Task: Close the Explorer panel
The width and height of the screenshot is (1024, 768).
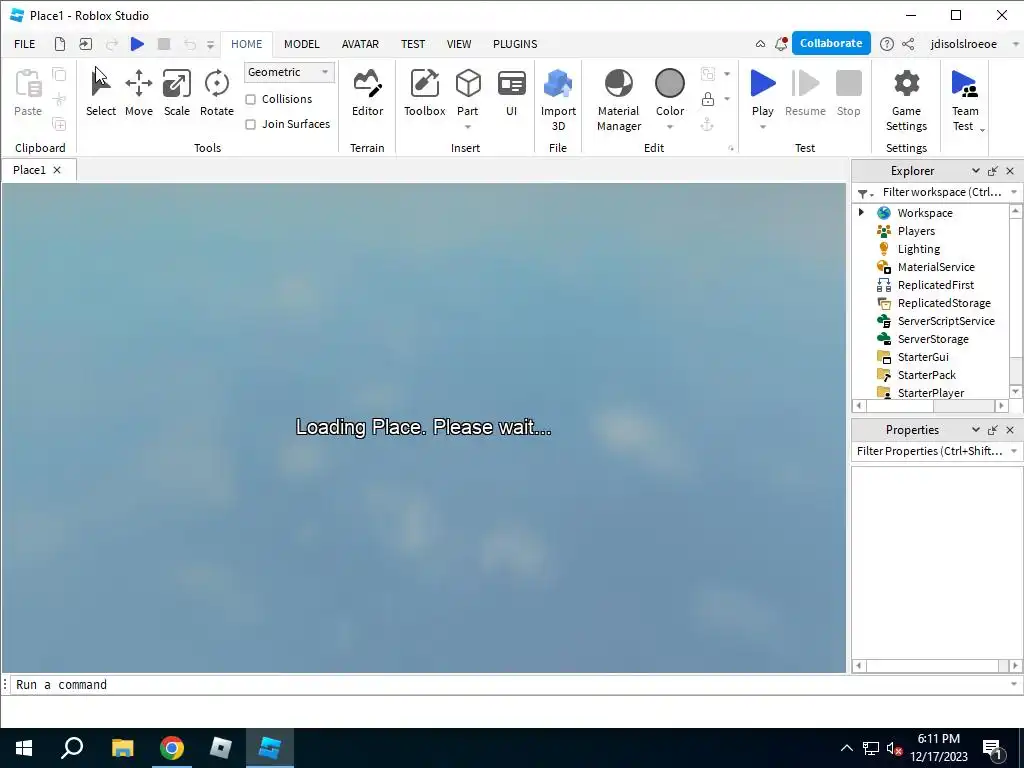Action: (1010, 170)
